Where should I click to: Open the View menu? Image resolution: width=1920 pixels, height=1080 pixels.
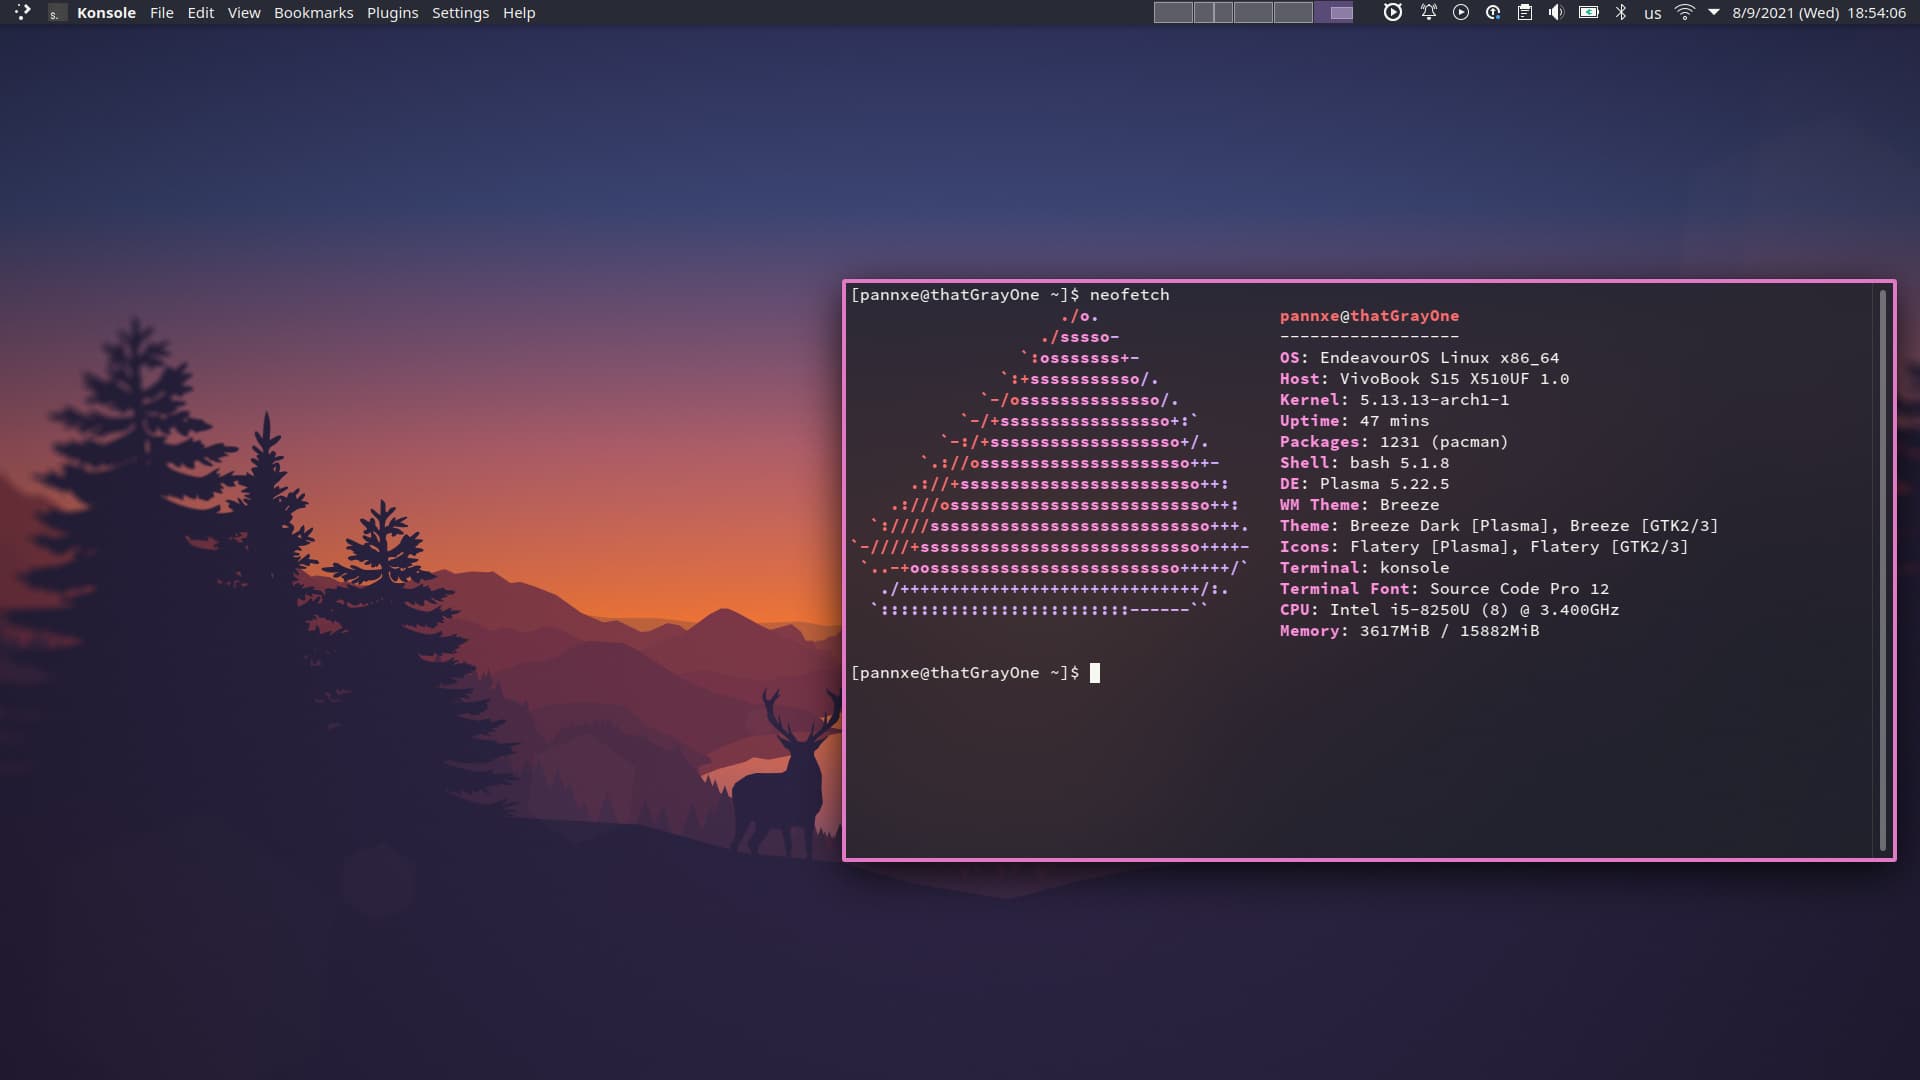244,13
